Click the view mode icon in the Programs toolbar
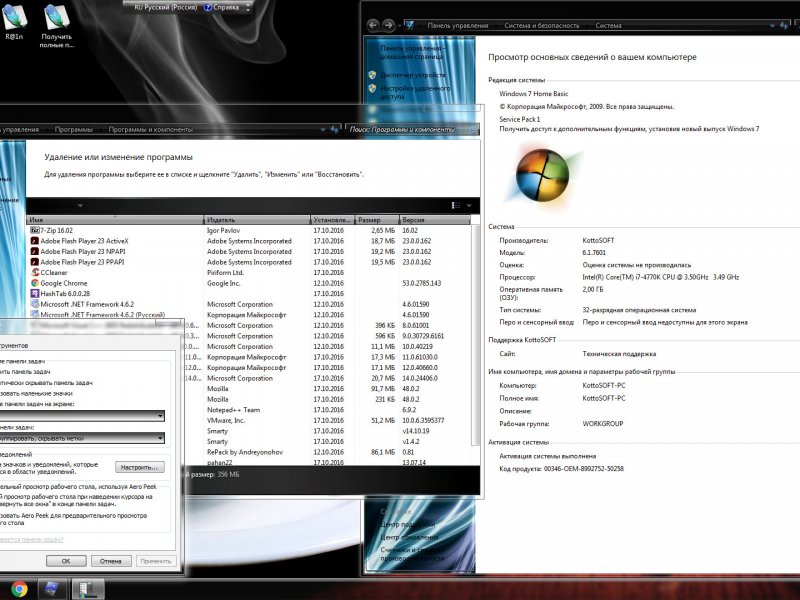 (x=456, y=205)
